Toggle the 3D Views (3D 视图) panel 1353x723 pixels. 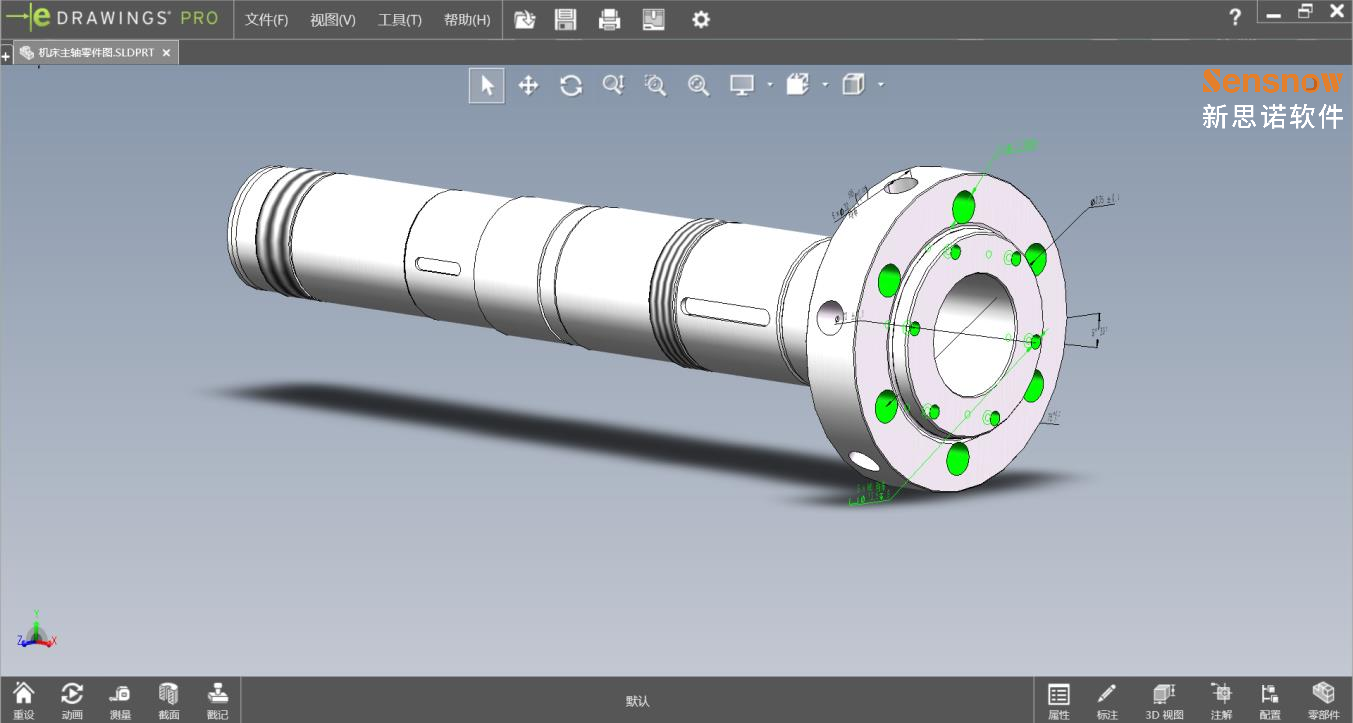tap(1164, 700)
